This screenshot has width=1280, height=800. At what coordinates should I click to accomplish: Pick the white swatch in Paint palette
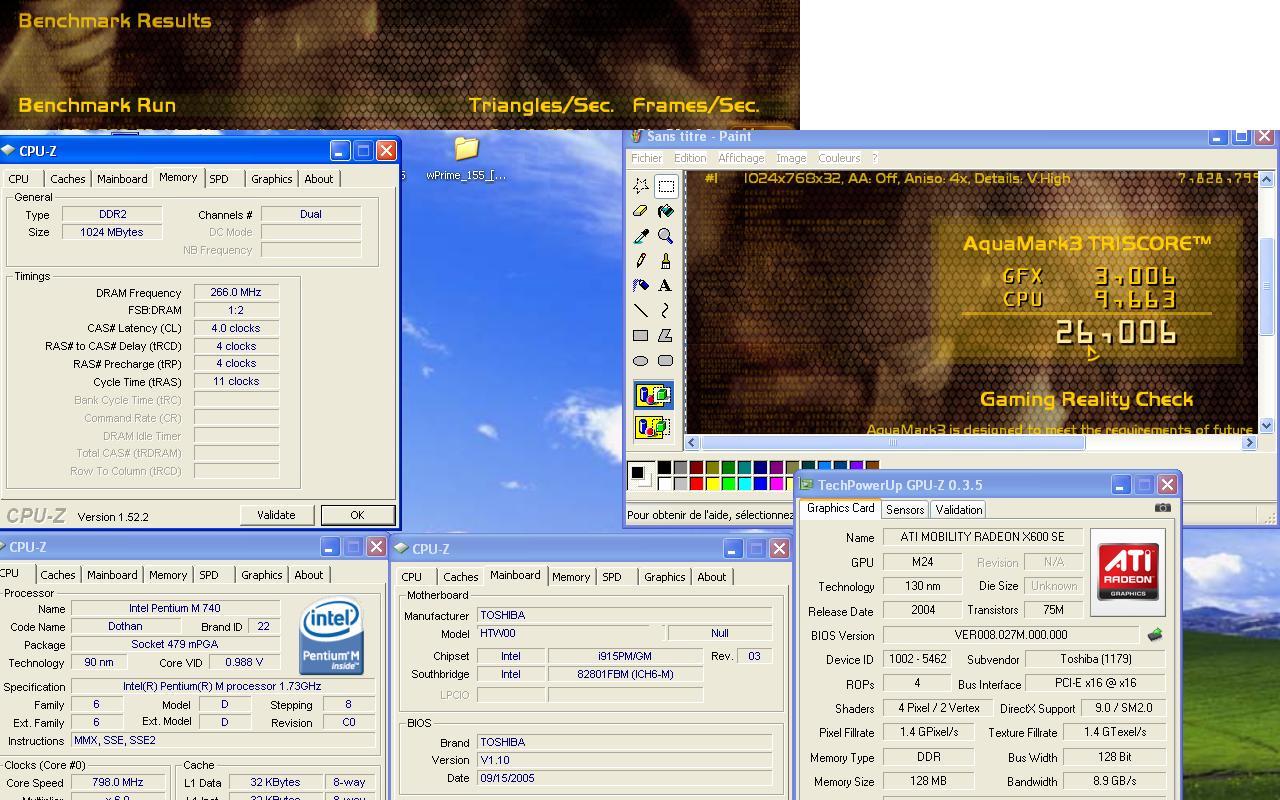tap(664, 484)
